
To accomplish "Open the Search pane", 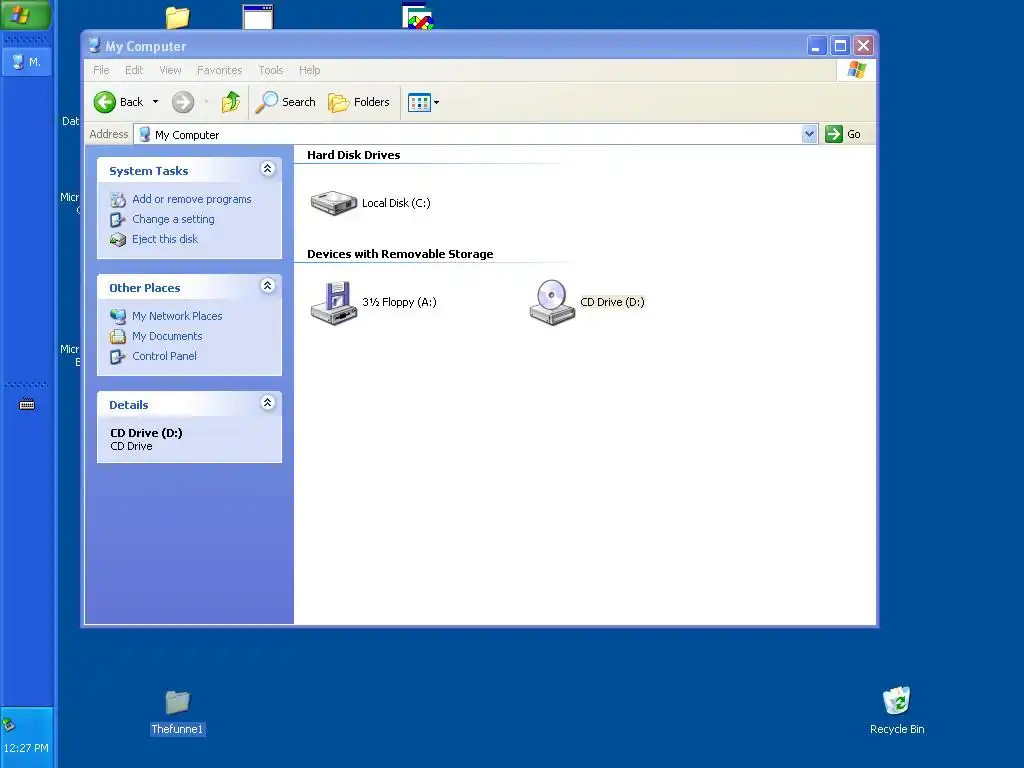I will point(285,102).
